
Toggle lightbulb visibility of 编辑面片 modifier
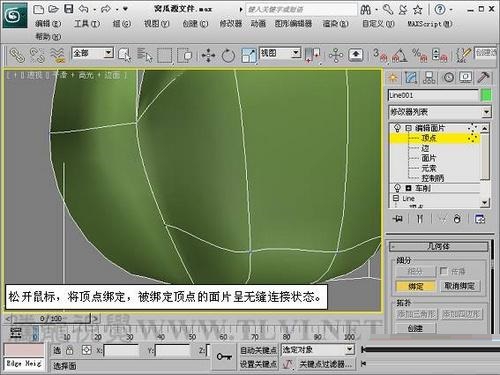point(397,128)
